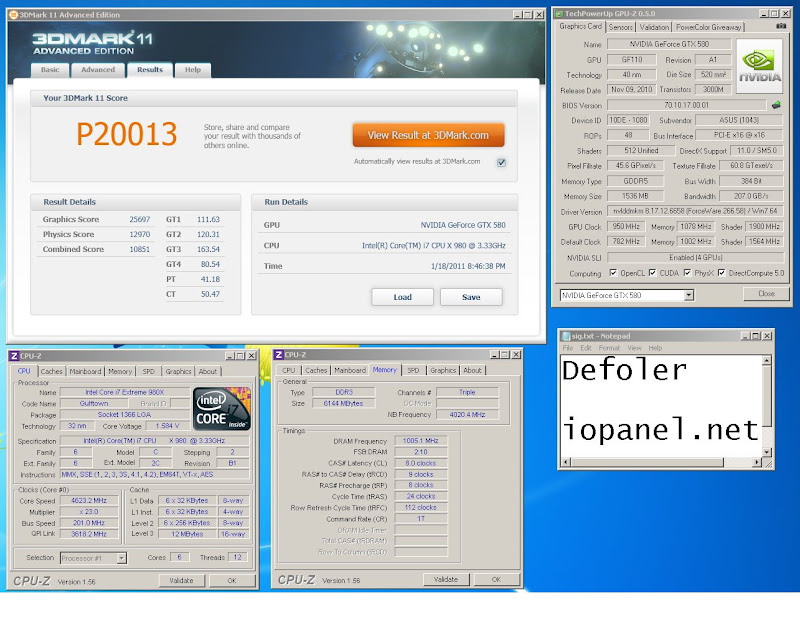Open the Basic tab in 3DMark 11
Viewport: 800px width, 618px height.
(x=50, y=70)
